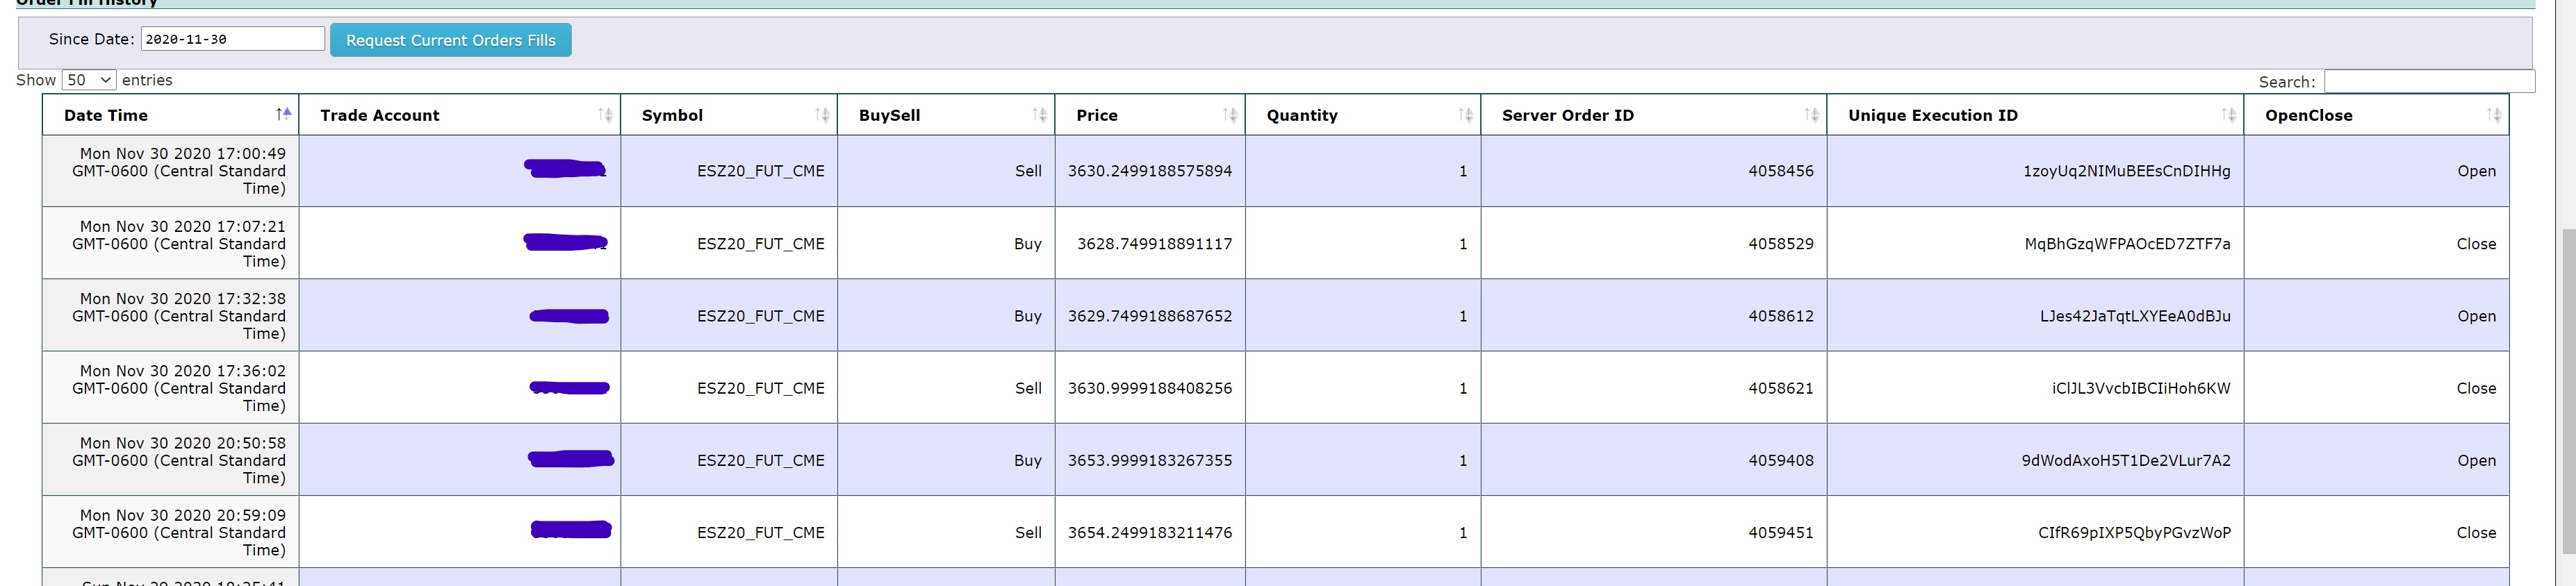
Task: Sort table by Server Order ID column
Action: [1654, 115]
